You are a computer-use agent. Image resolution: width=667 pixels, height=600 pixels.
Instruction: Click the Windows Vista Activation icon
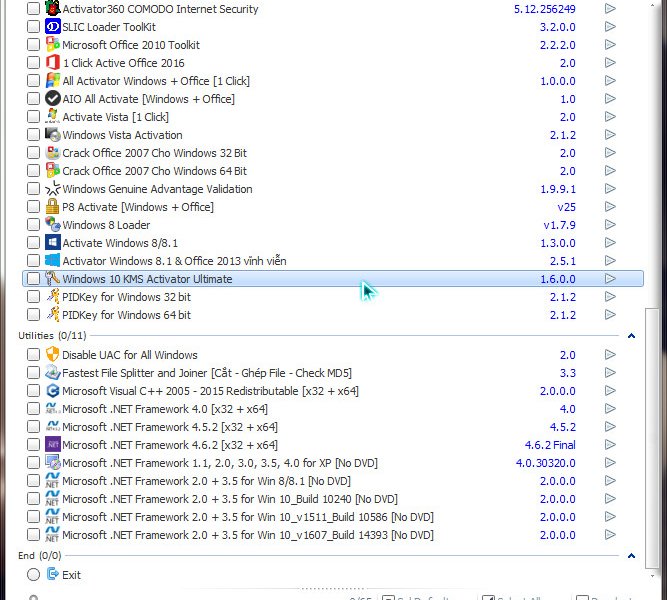pos(53,134)
